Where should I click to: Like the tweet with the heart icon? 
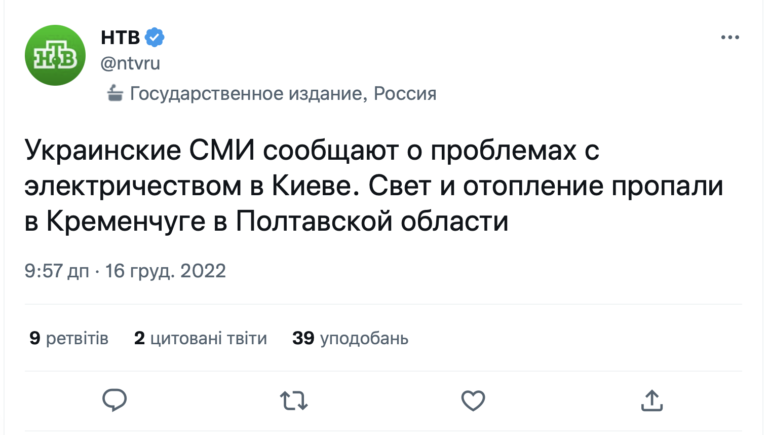coord(472,400)
